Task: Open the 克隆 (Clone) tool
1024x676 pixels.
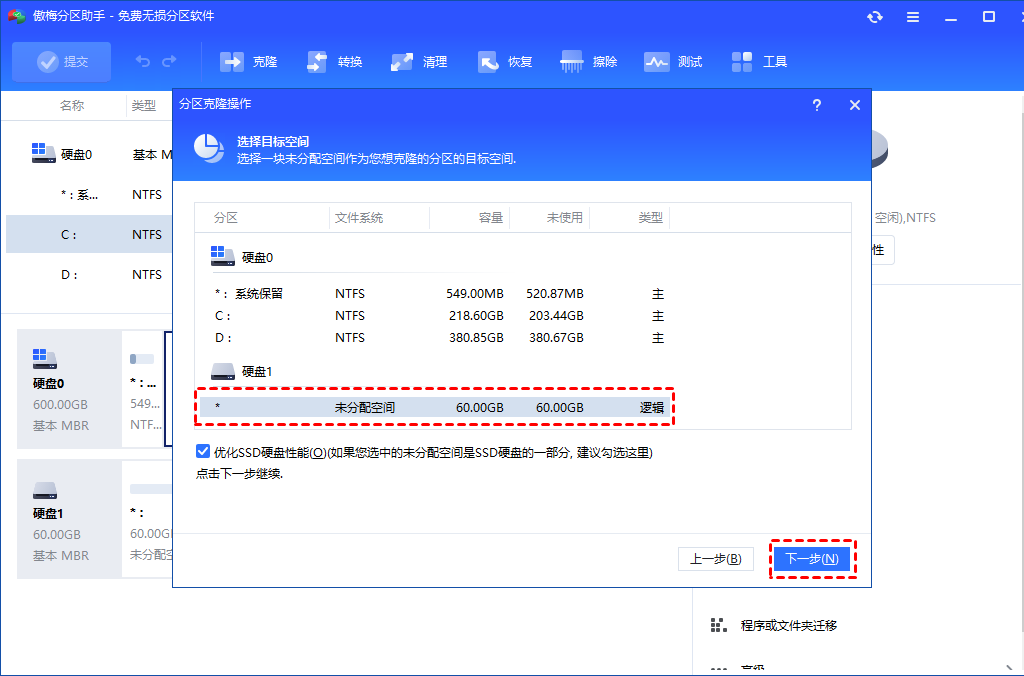Action: pos(248,61)
